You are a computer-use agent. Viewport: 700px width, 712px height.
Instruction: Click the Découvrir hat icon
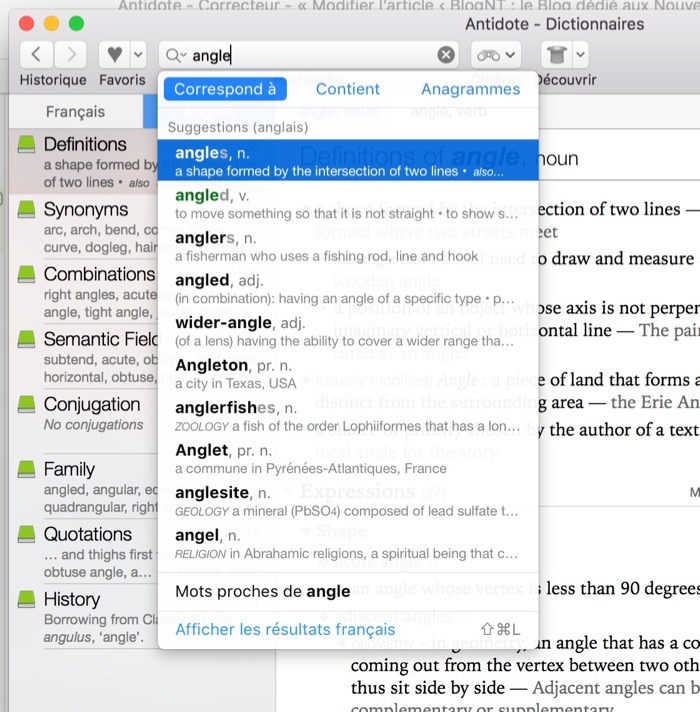[556, 55]
